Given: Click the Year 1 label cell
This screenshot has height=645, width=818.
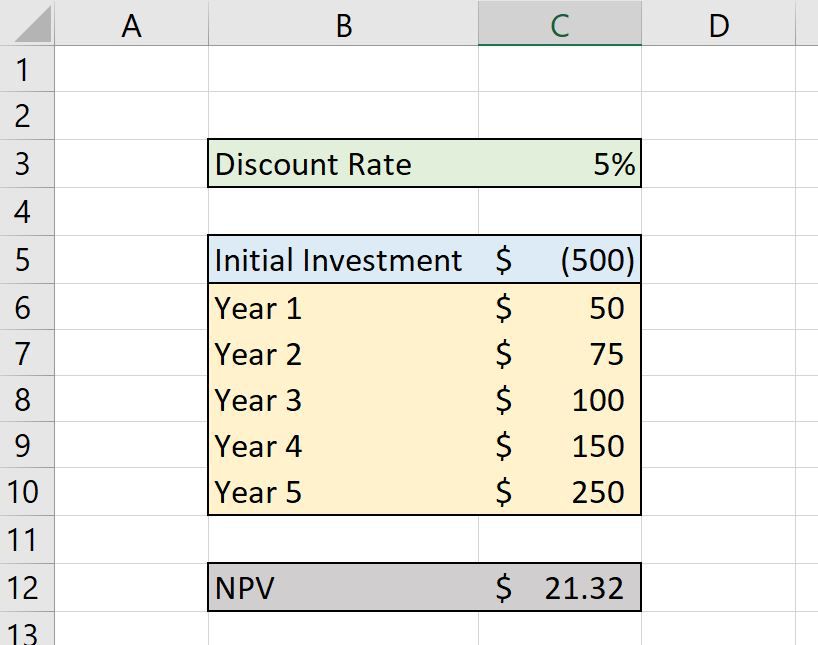Looking at the screenshot, I should (x=343, y=307).
